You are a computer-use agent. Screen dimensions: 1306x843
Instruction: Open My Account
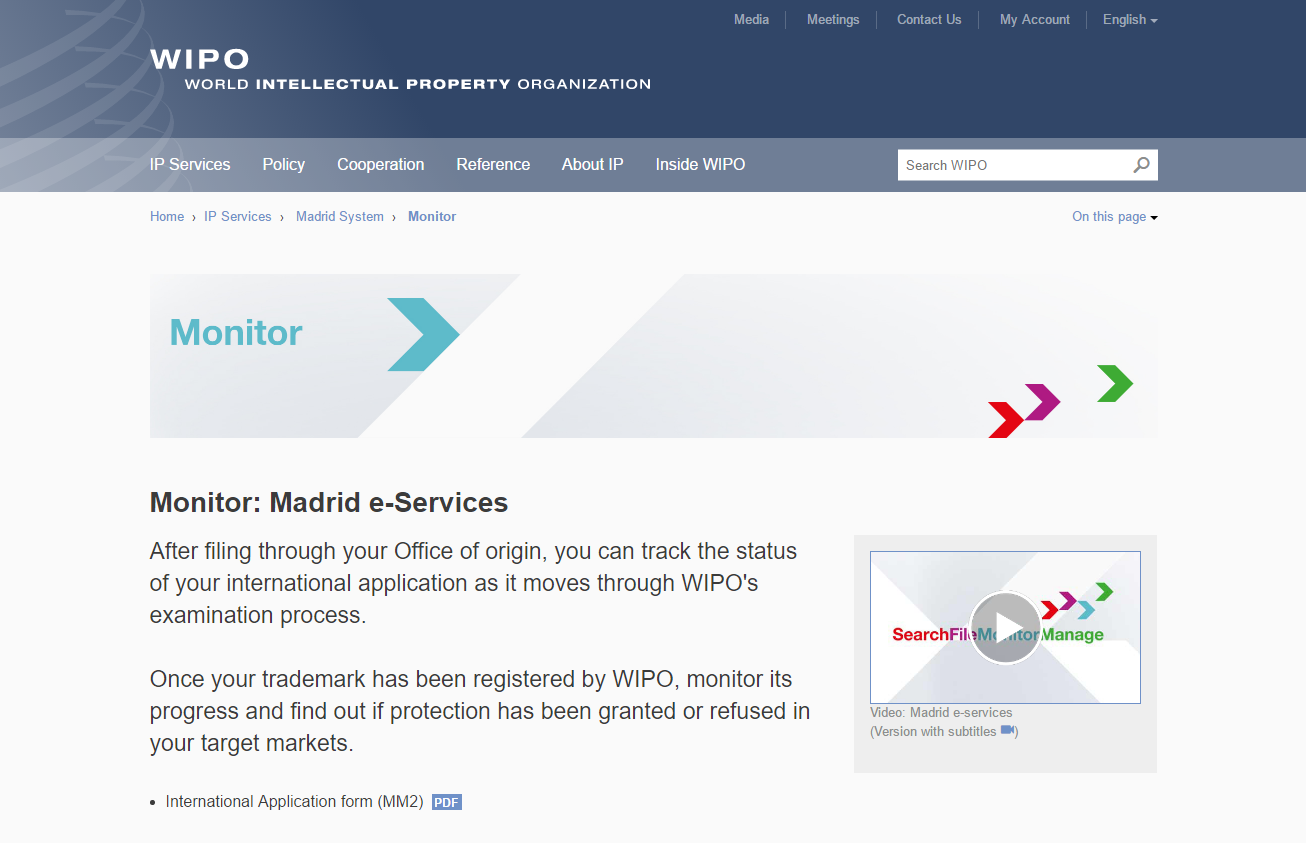tap(1035, 20)
